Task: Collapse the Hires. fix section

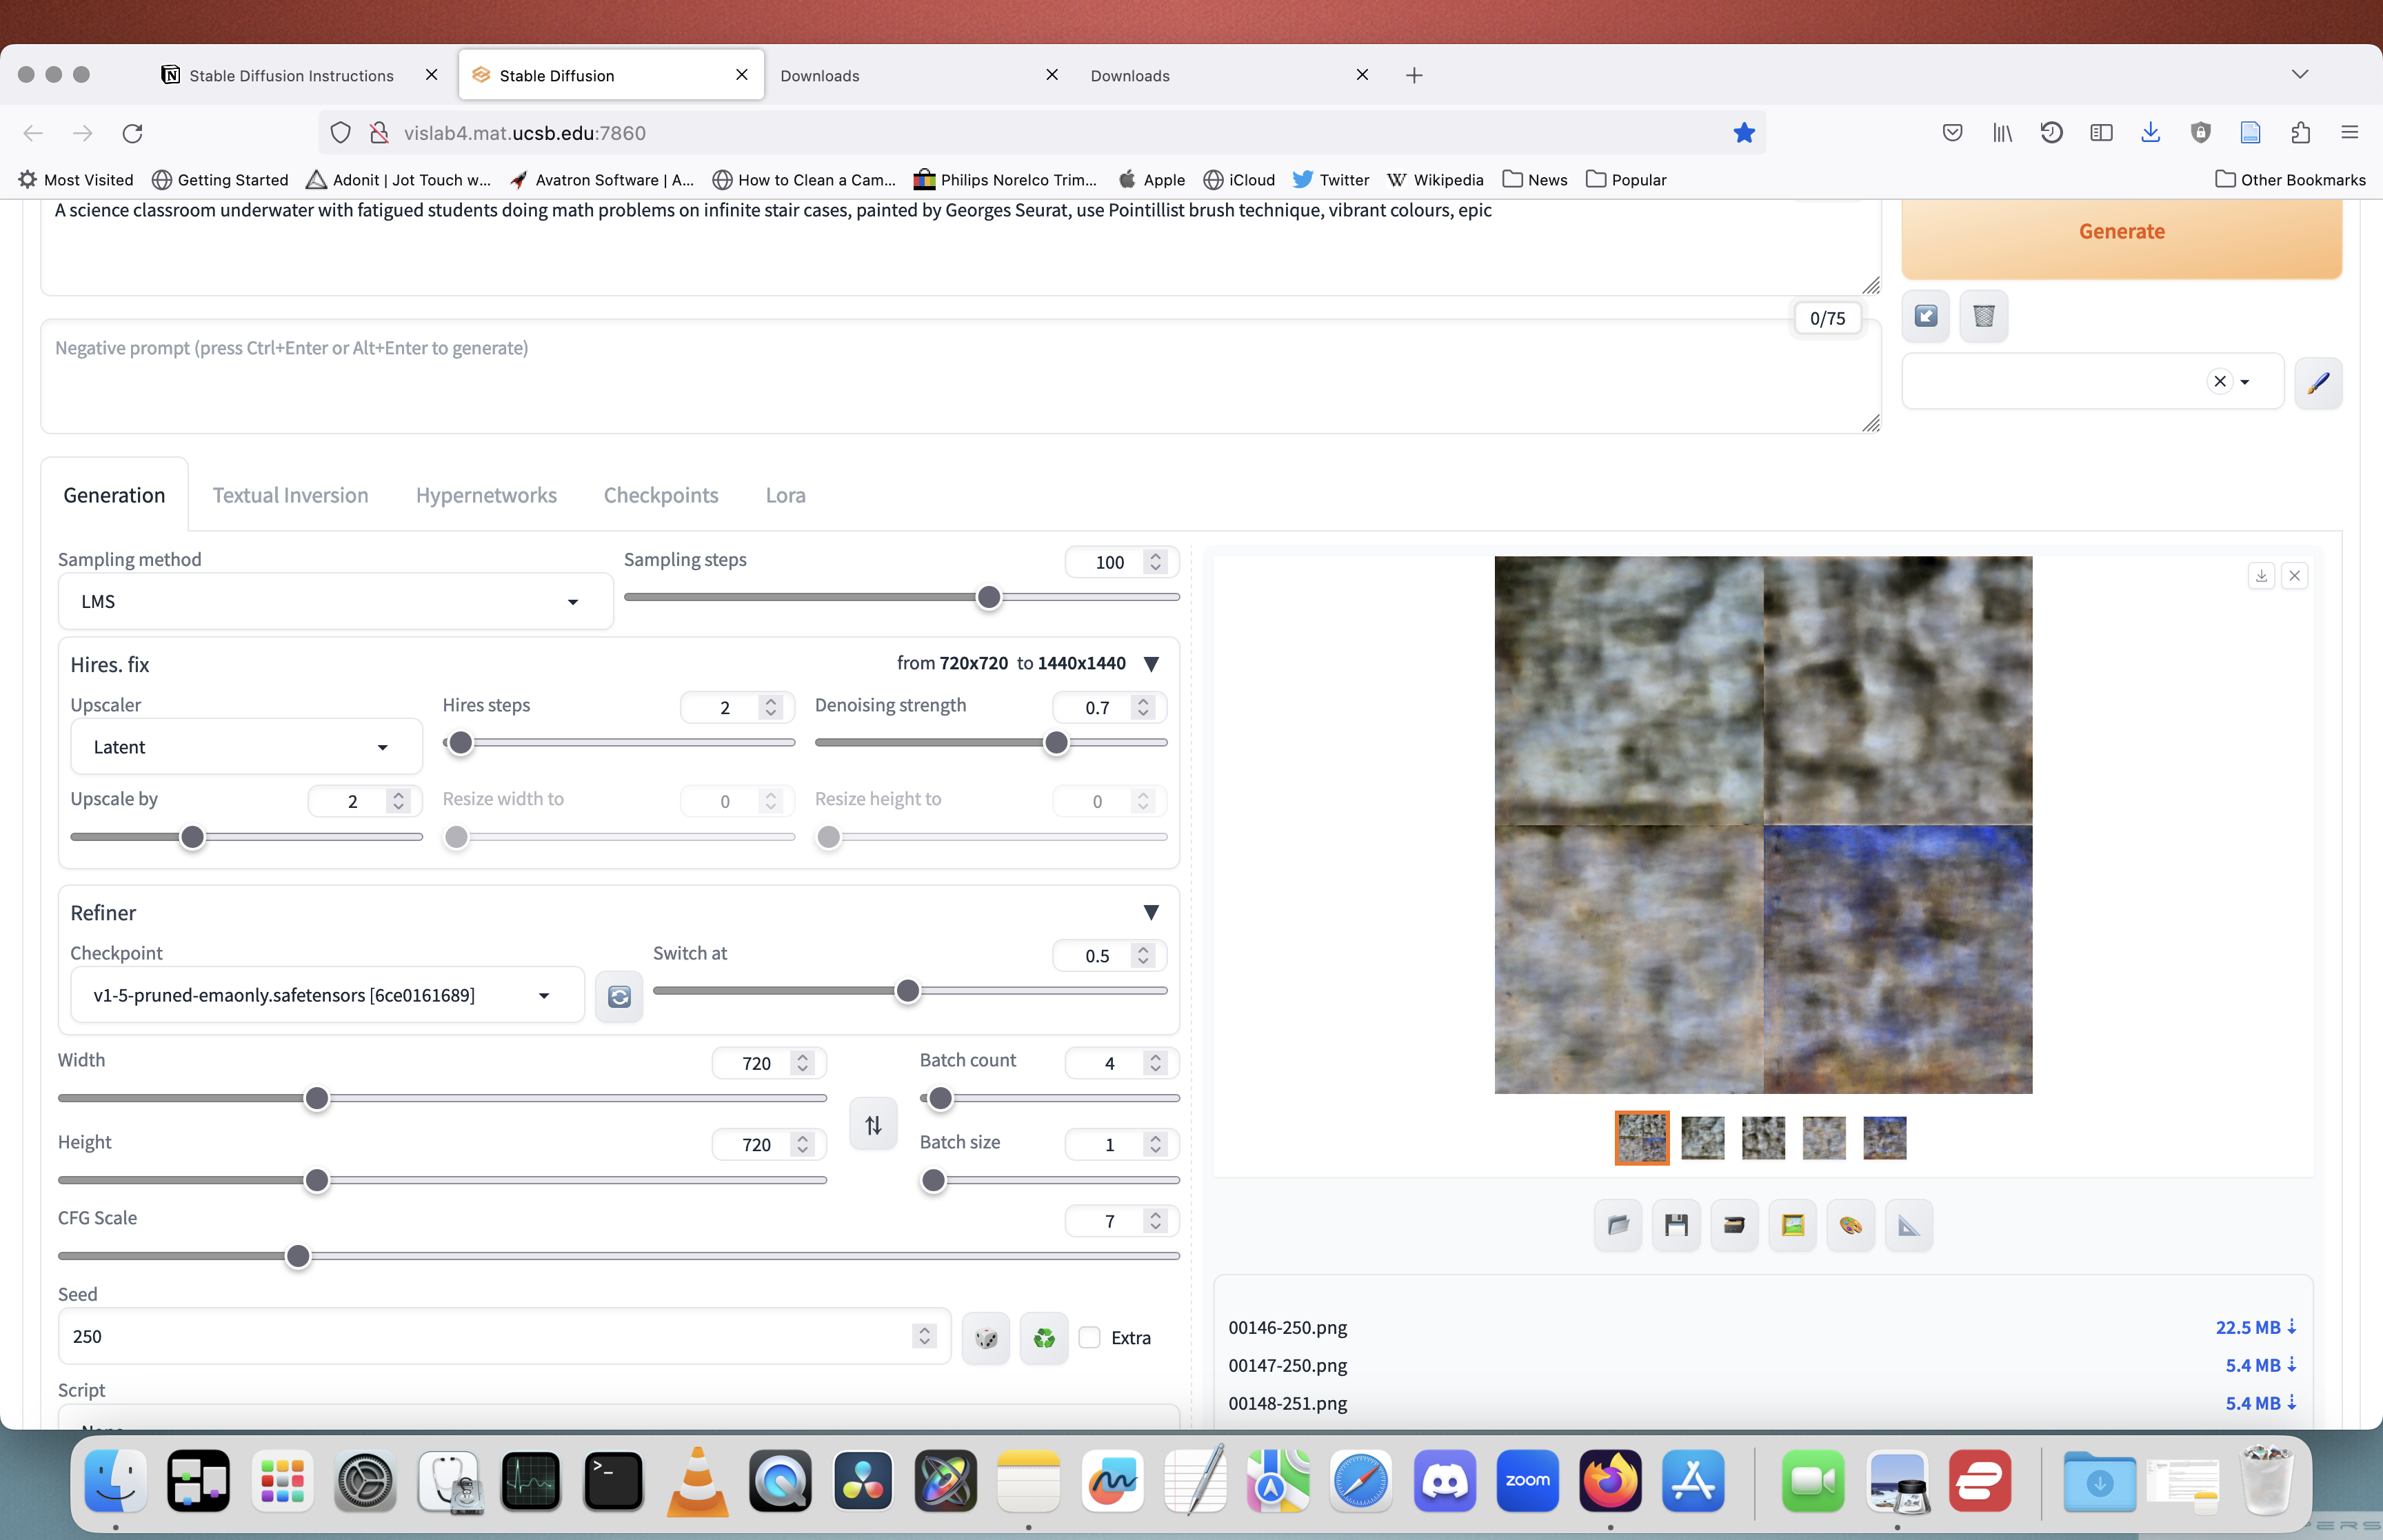Action: pos(1151,664)
